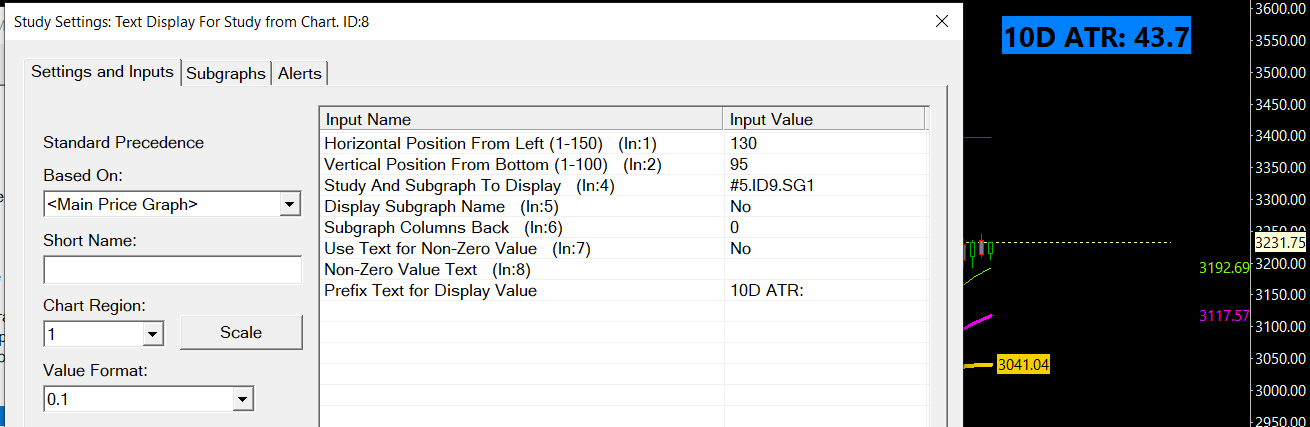Click the Input Name column header
Screen dimensions: 1310x427
pyautogui.click(x=521, y=120)
